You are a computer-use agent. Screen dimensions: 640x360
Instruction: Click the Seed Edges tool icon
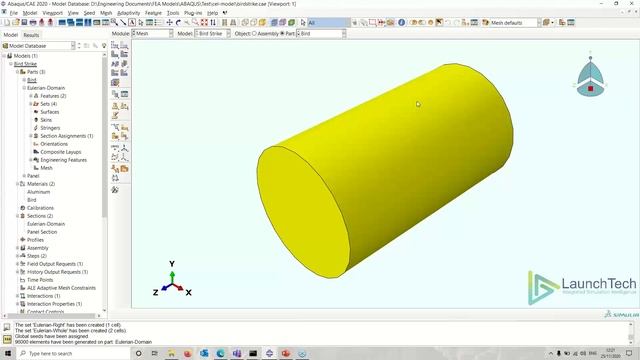pos(124,46)
